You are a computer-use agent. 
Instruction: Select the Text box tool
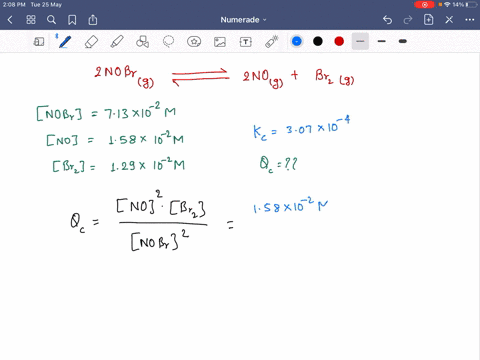[246, 42]
